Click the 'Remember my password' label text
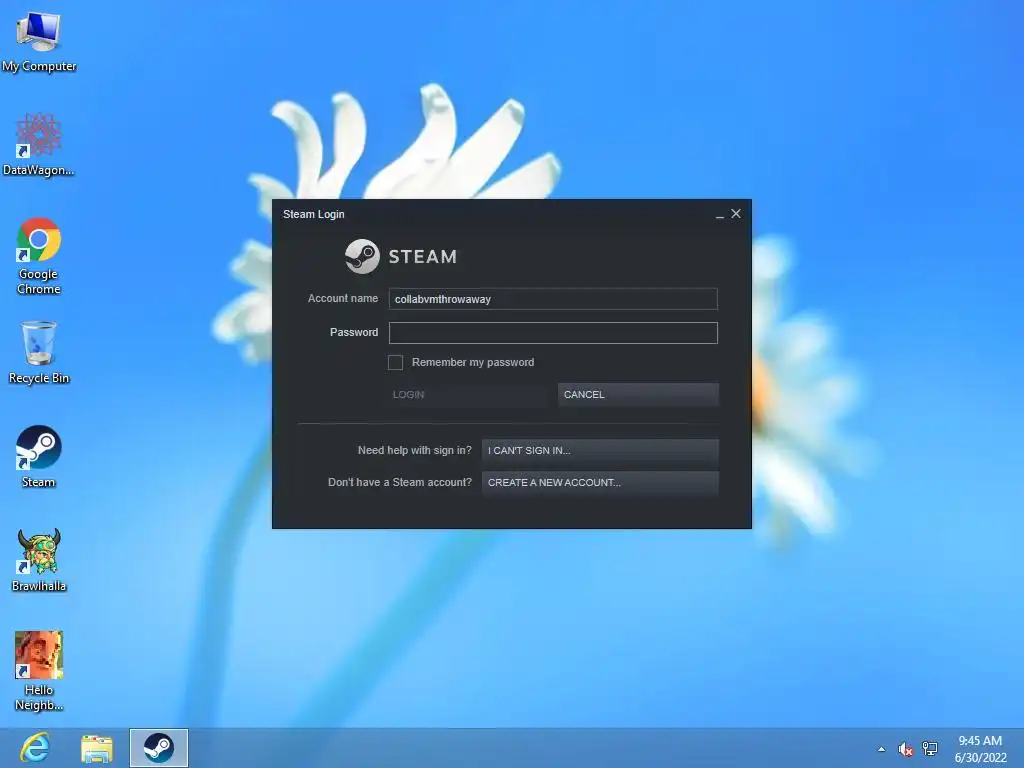This screenshot has height=768, width=1024. pos(473,362)
